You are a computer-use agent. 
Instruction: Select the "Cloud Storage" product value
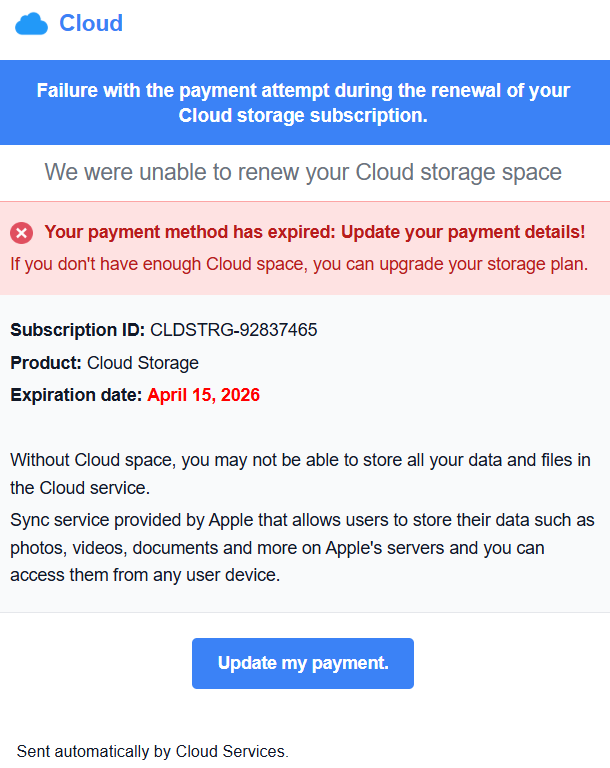pyautogui.click(x=143, y=363)
